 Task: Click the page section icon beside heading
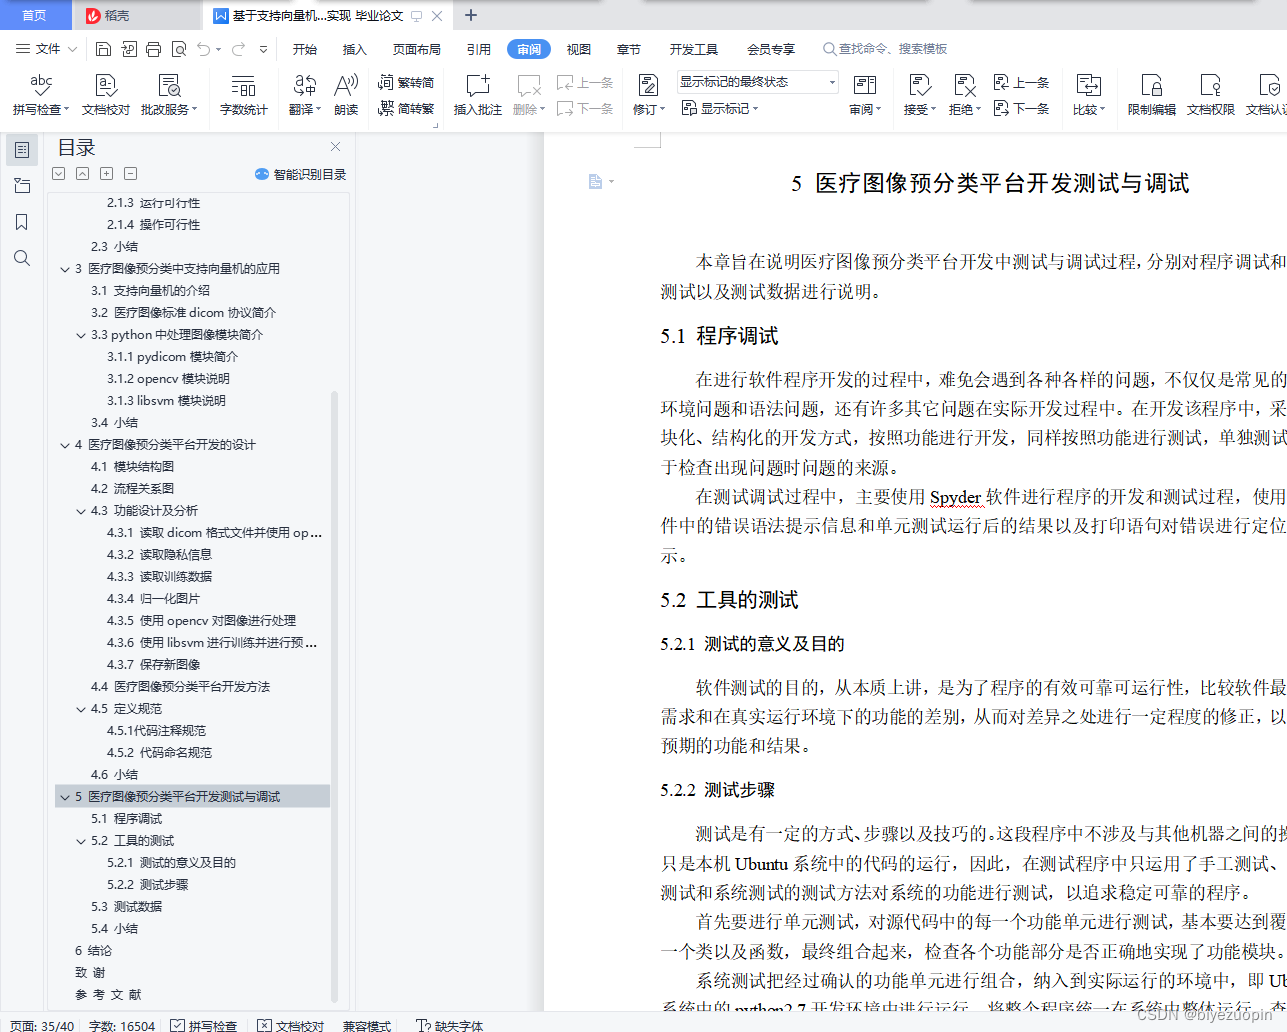click(x=596, y=181)
